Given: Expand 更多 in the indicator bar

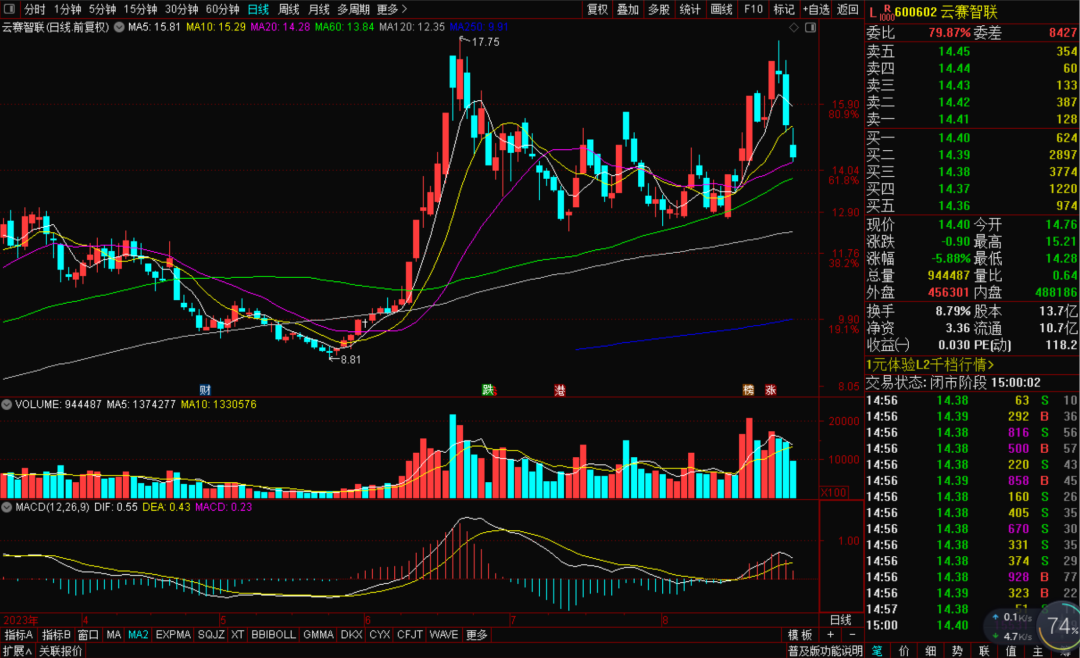Looking at the screenshot, I should (x=477, y=635).
